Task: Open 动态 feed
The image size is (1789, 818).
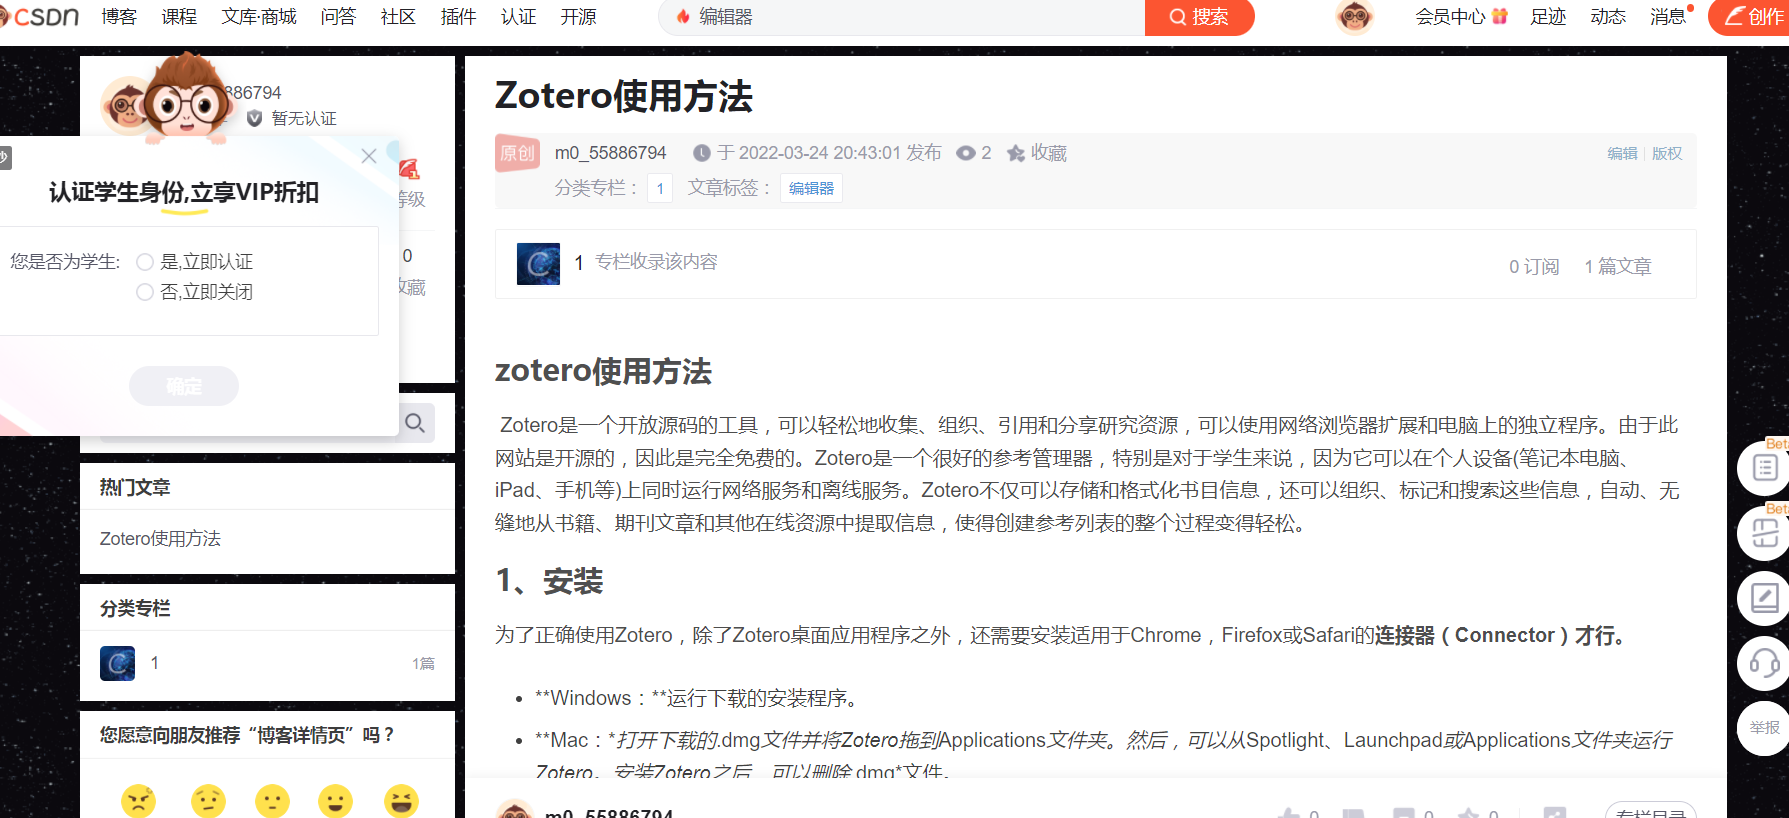Action: tap(1608, 17)
